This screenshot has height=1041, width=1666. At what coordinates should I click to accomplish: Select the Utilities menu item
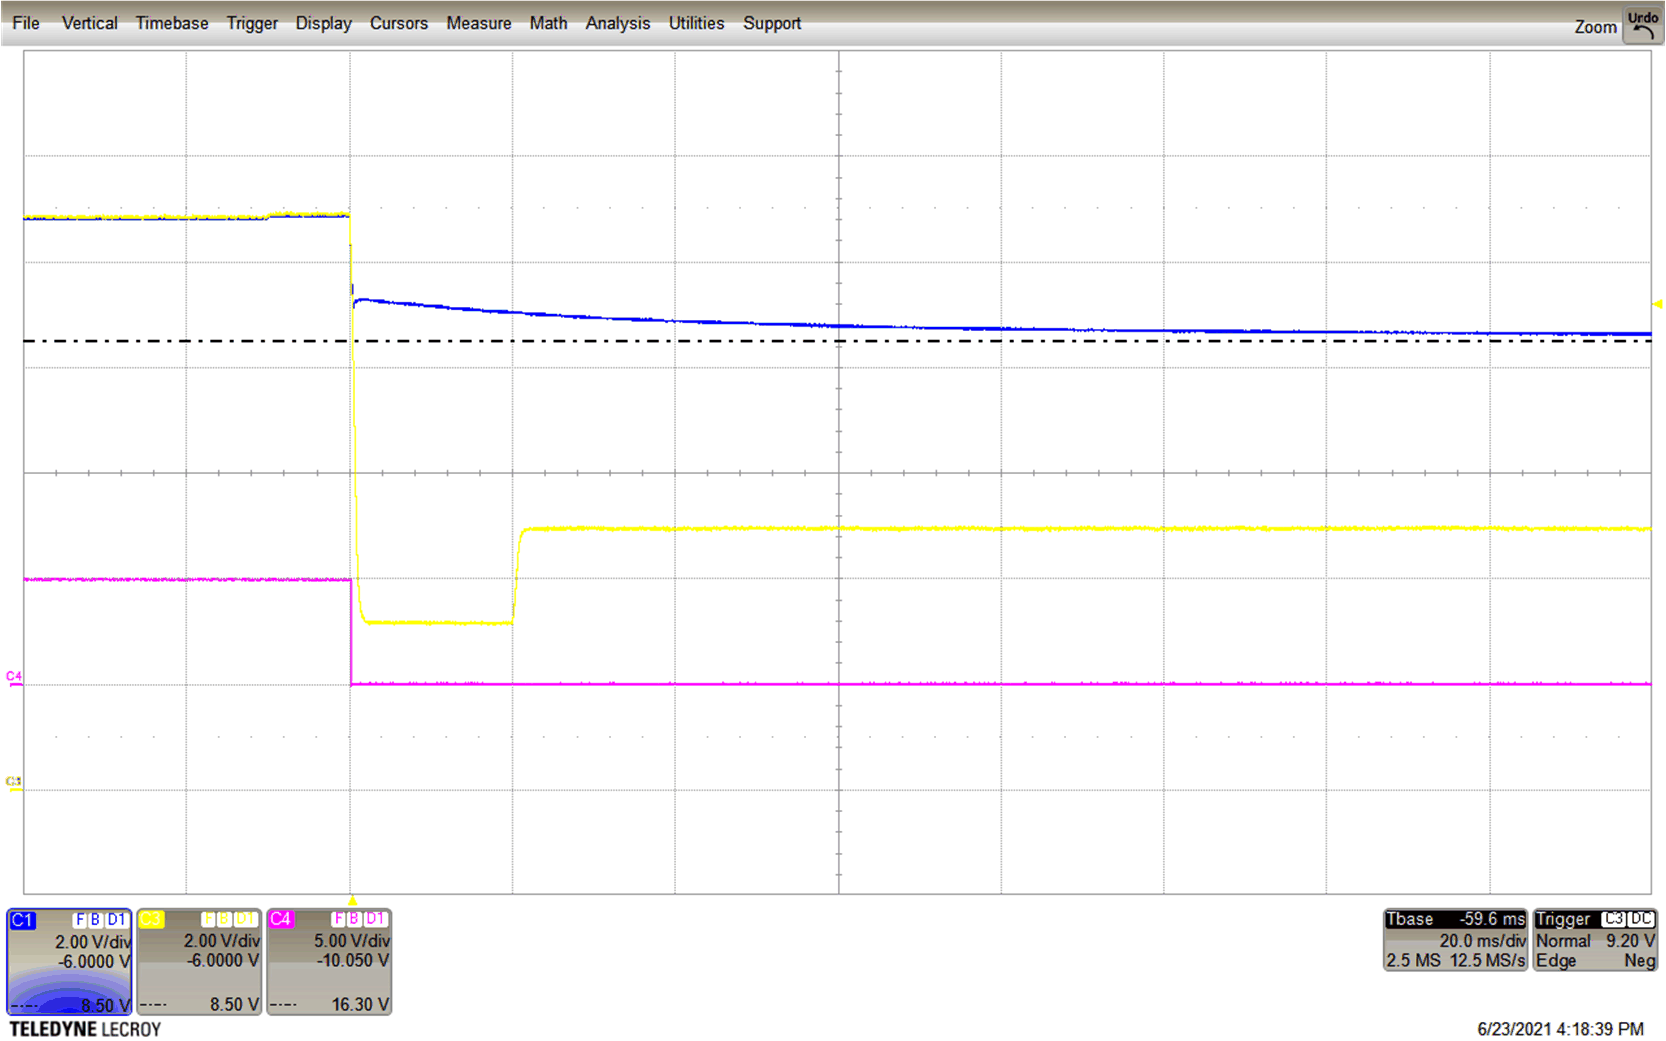click(x=696, y=22)
